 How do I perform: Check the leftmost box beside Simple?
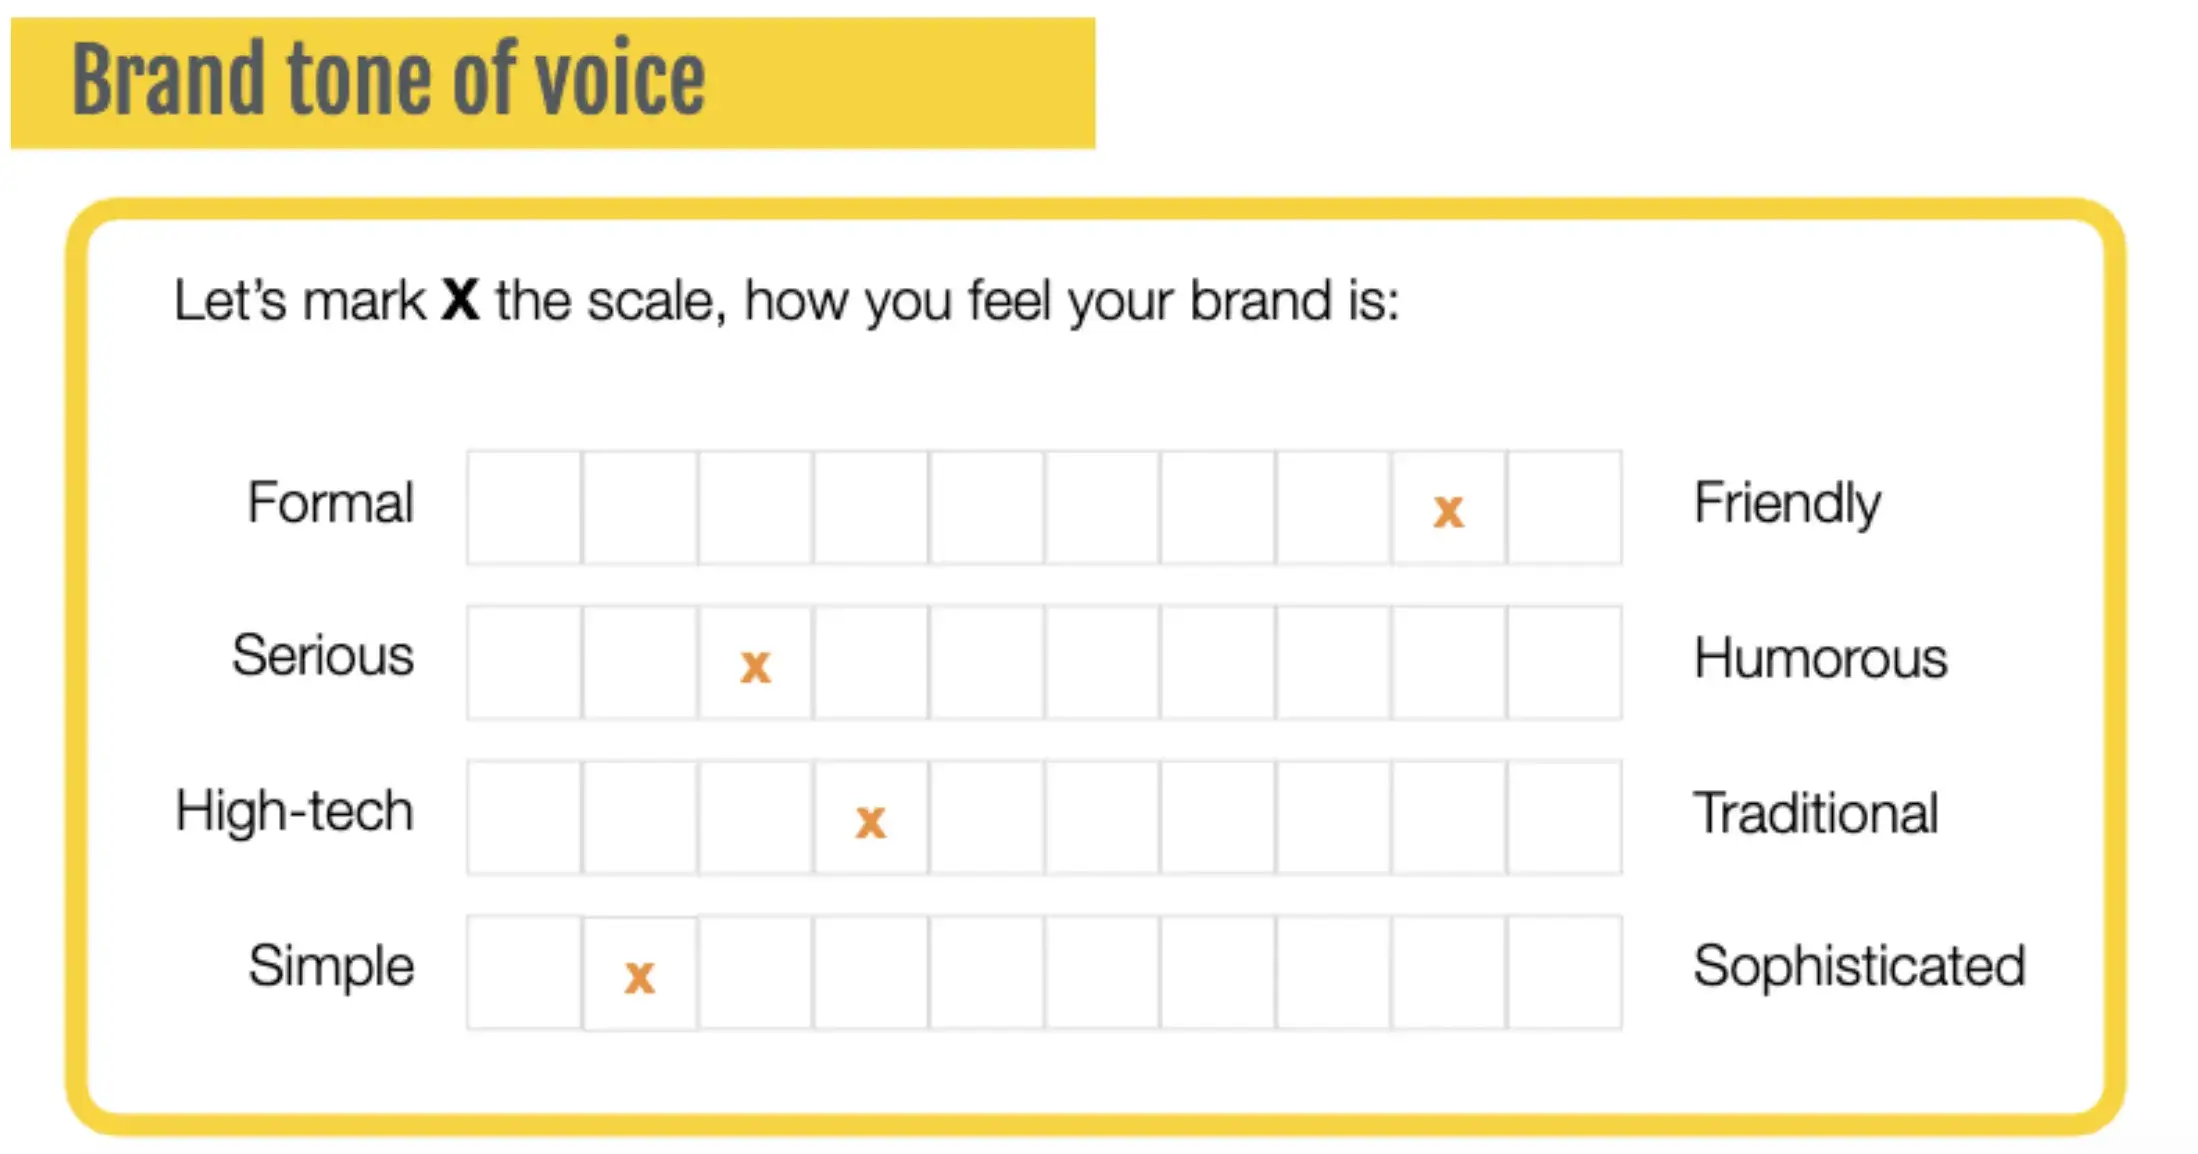(524, 972)
